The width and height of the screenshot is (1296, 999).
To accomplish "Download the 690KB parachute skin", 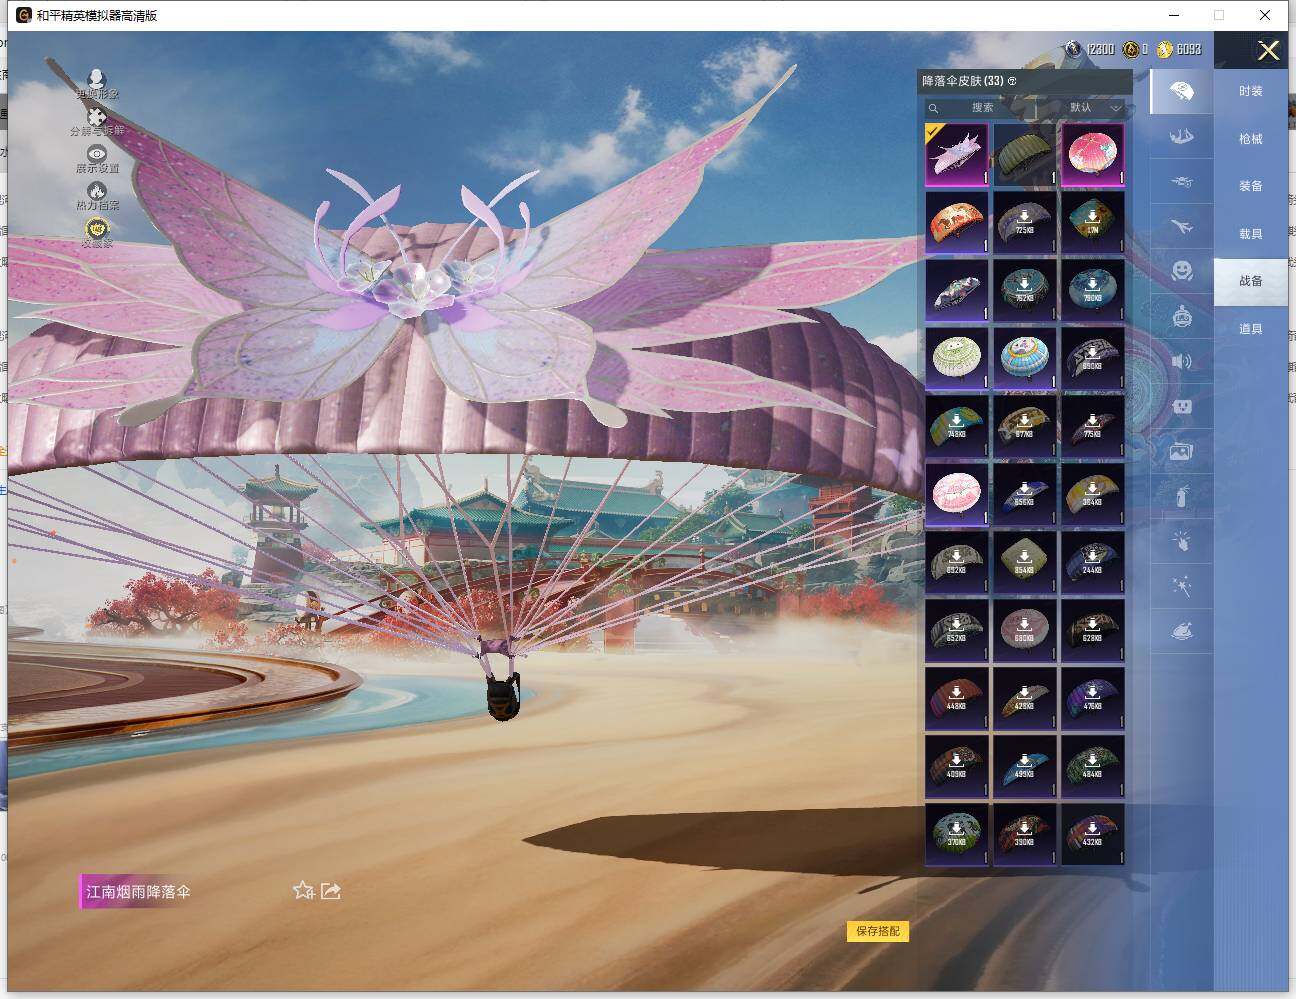I will [1093, 359].
